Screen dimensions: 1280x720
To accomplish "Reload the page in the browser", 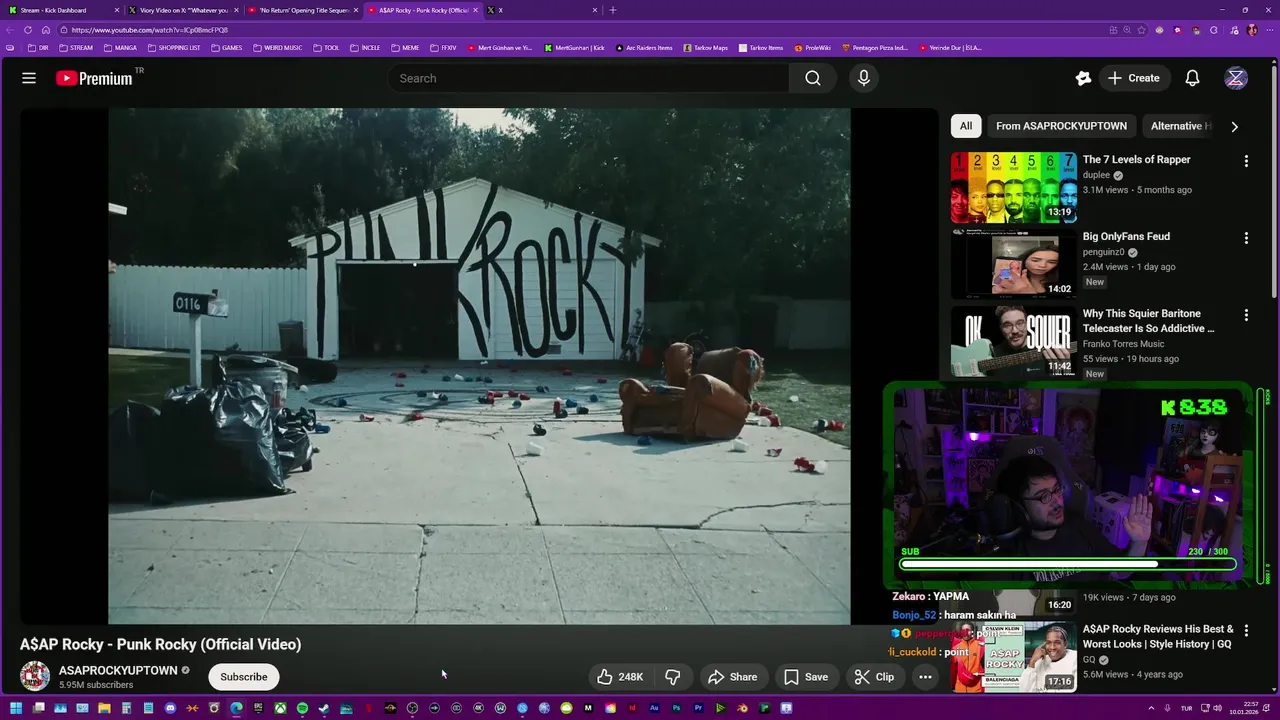I will 28,30.
